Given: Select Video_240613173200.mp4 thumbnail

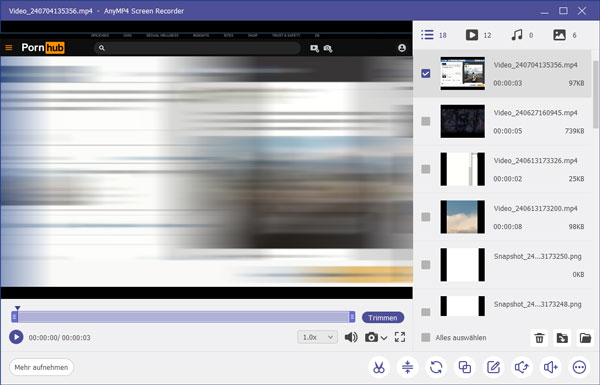Looking at the screenshot, I should (462, 217).
